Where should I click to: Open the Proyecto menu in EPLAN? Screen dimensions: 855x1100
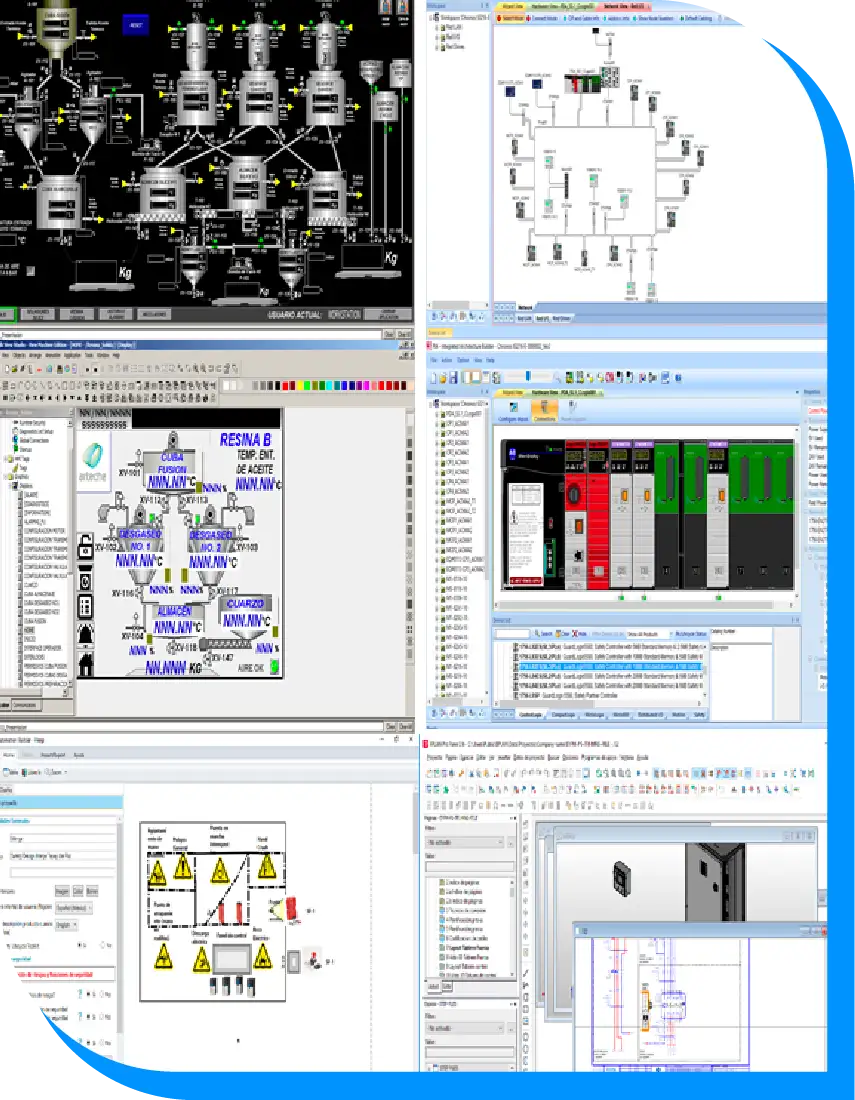point(434,757)
